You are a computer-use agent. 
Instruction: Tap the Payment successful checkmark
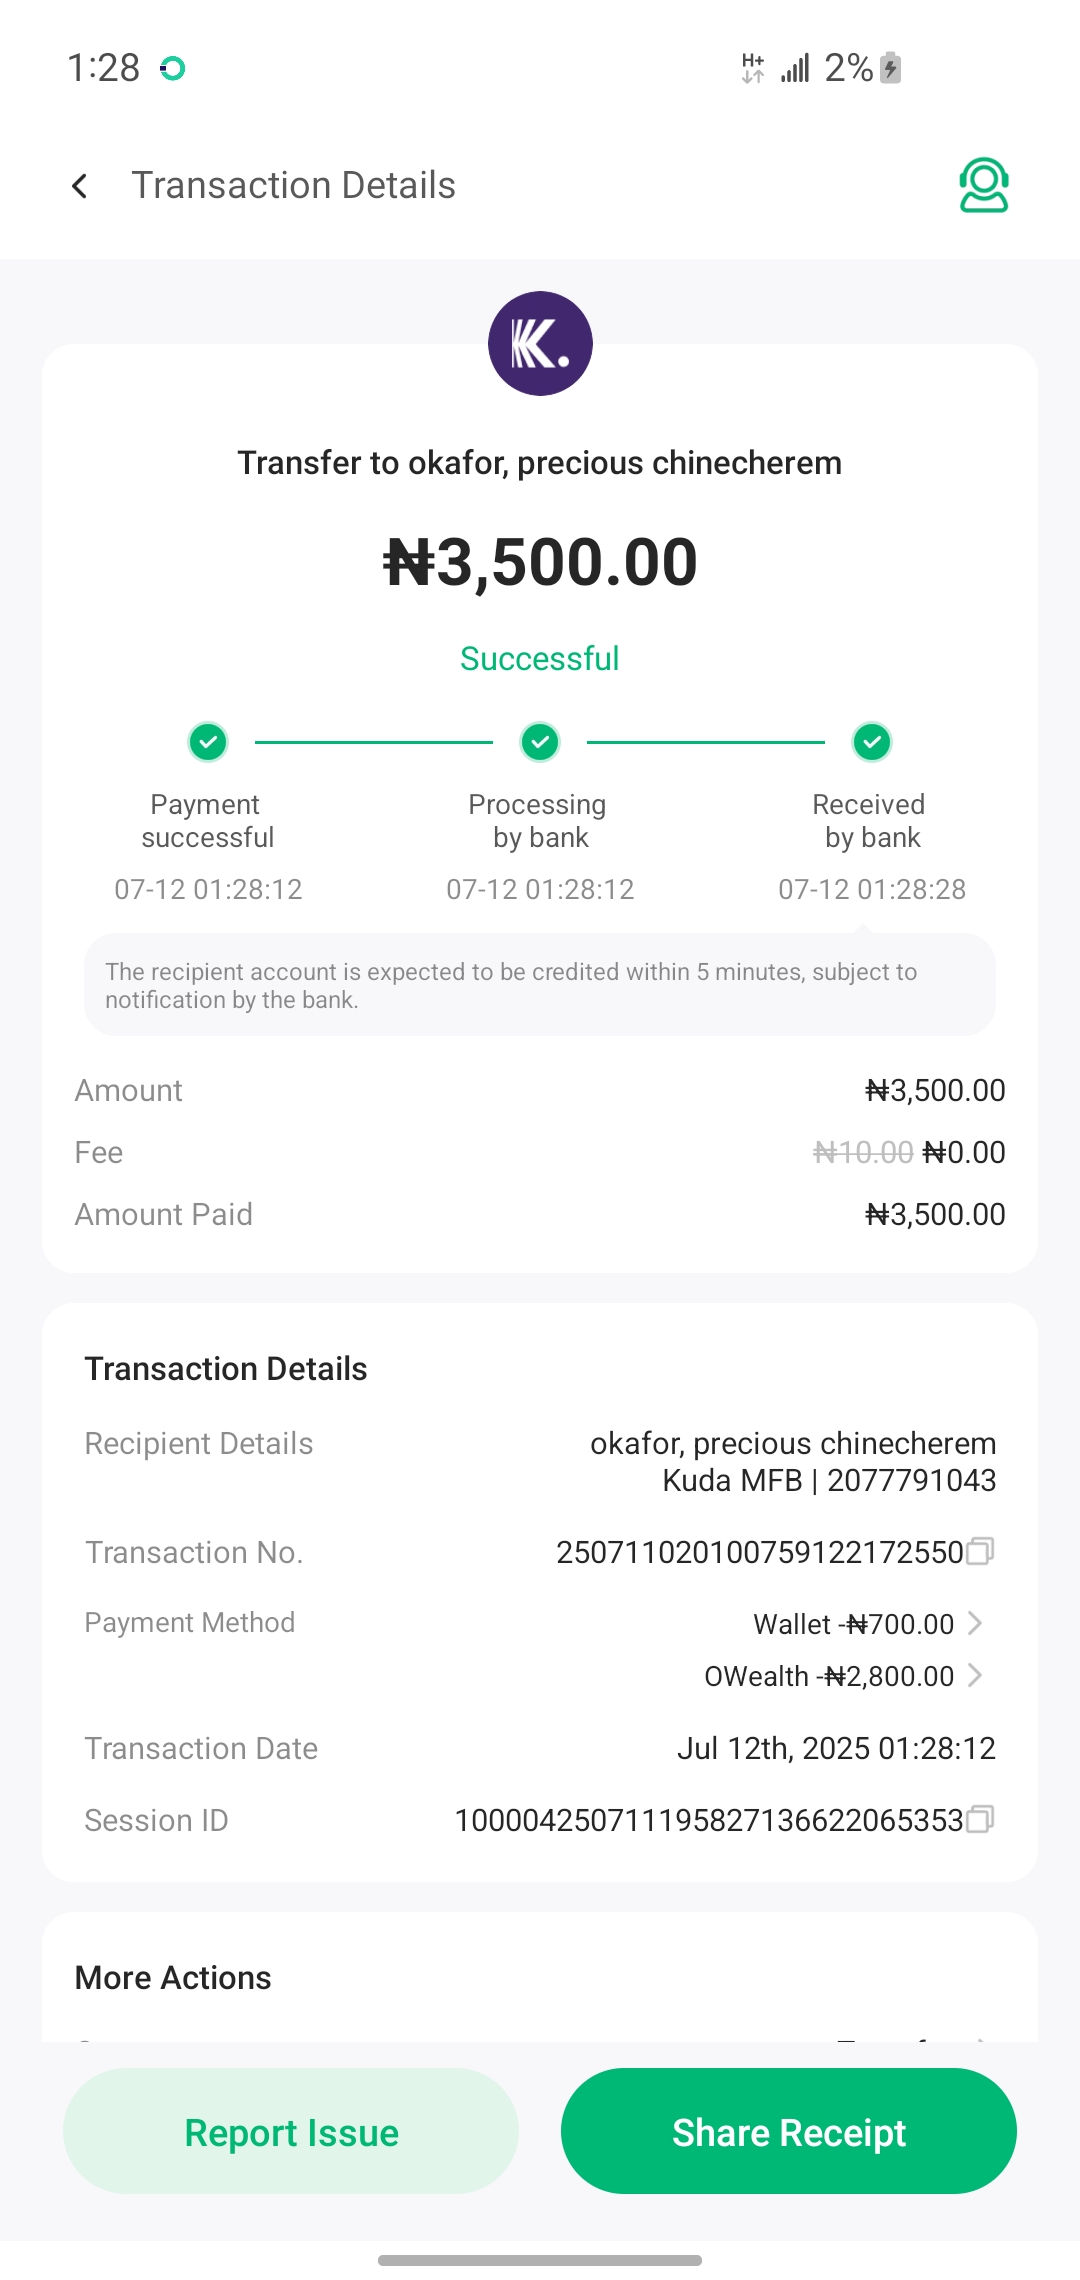tap(208, 742)
